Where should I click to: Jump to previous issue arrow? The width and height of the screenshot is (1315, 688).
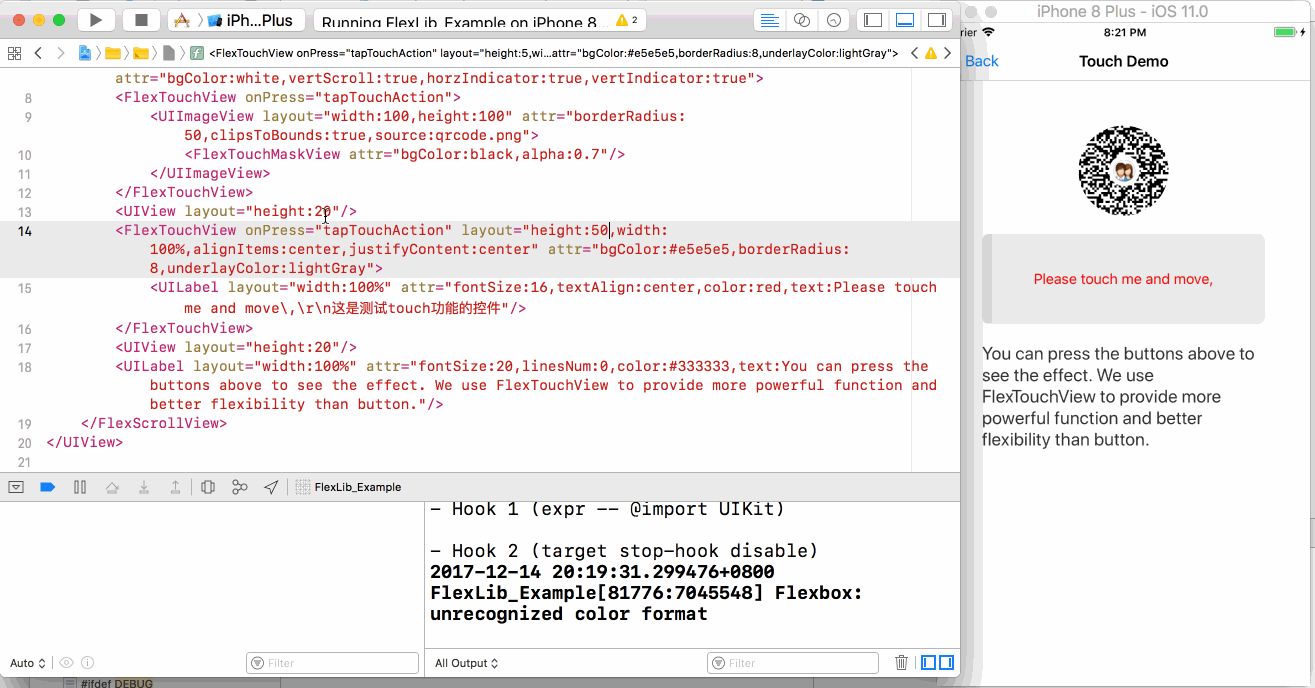tap(914, 53)
